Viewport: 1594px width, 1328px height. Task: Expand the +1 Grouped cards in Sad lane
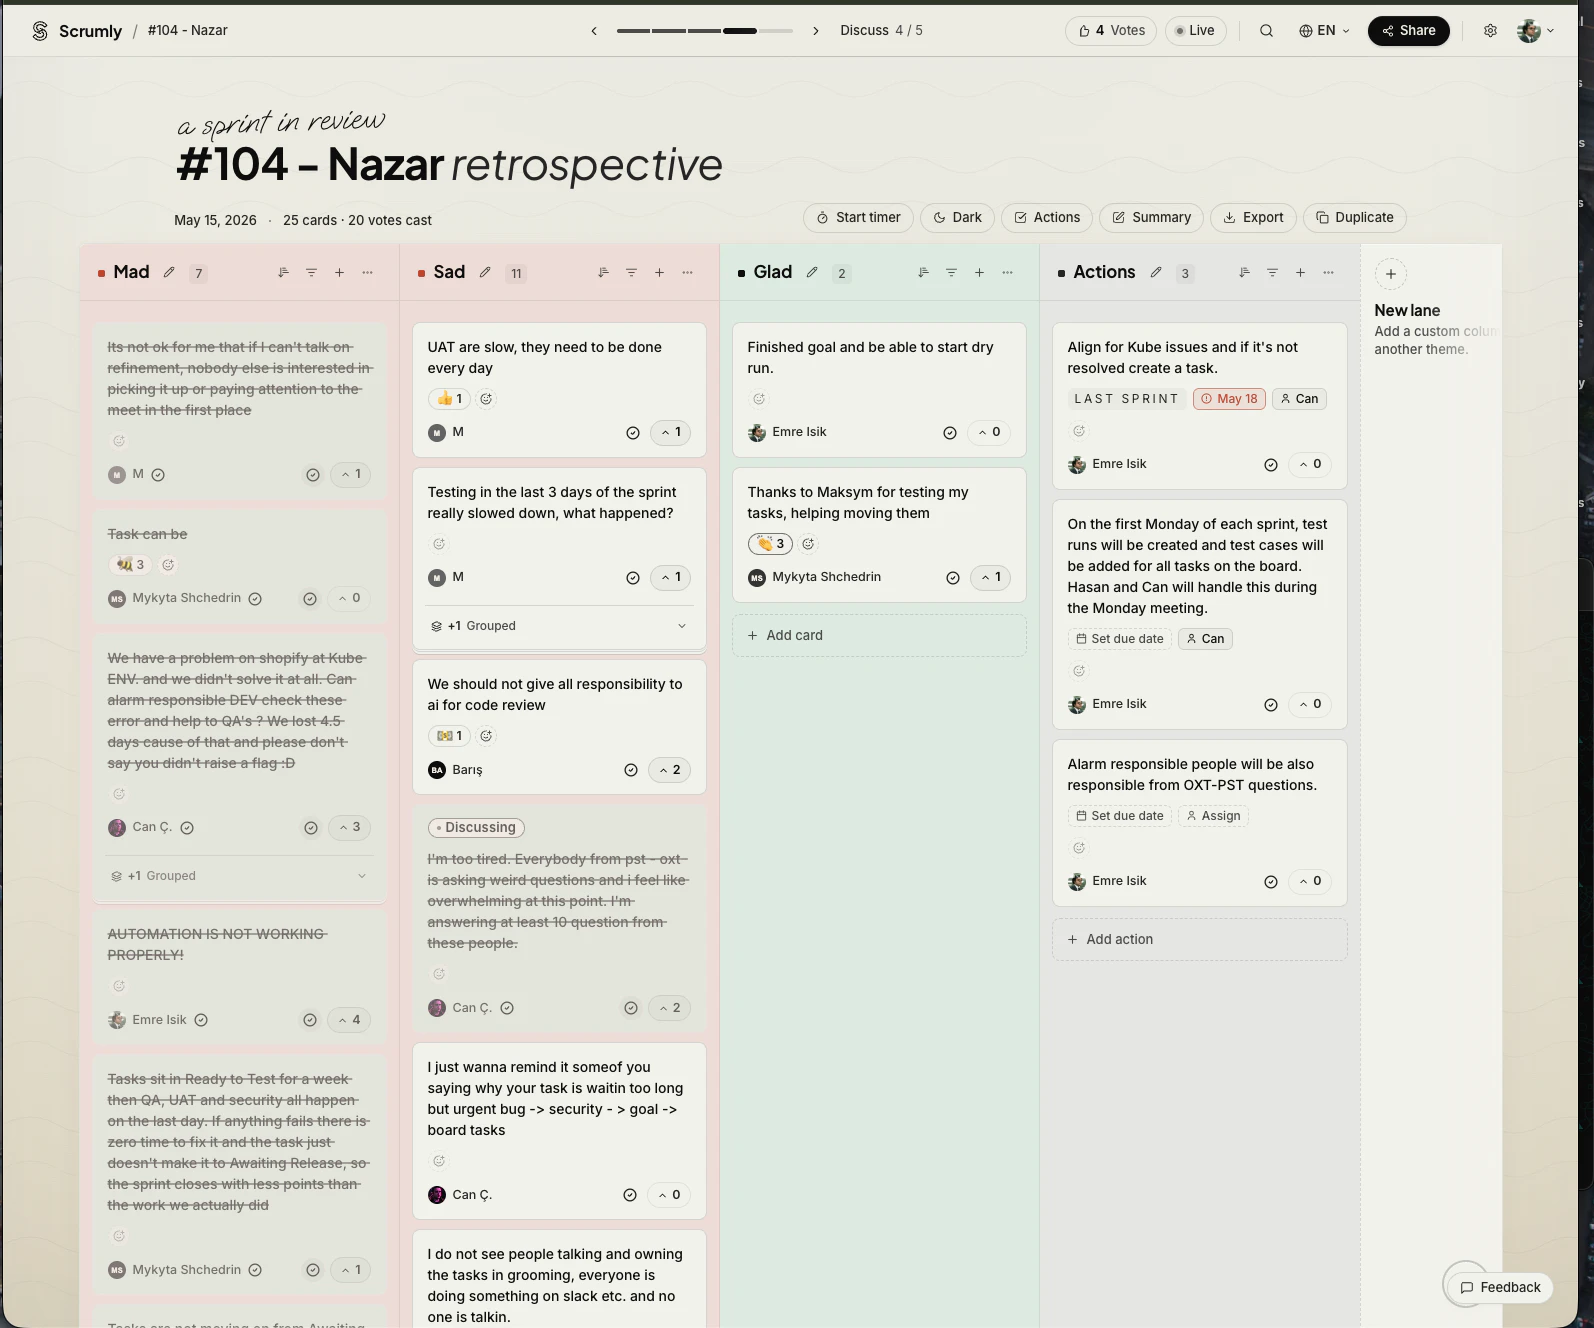559,626
